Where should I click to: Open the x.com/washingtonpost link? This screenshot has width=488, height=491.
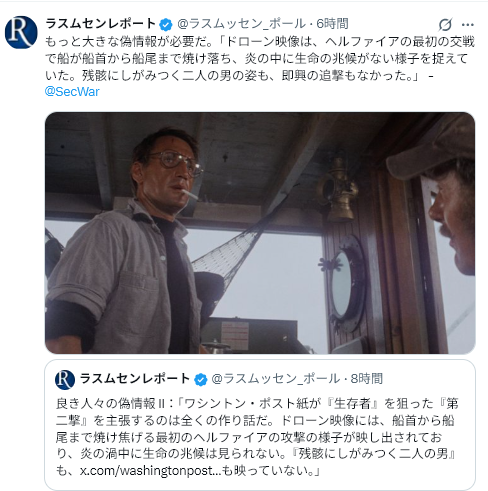pyautogui.click(x=150, y=470)
